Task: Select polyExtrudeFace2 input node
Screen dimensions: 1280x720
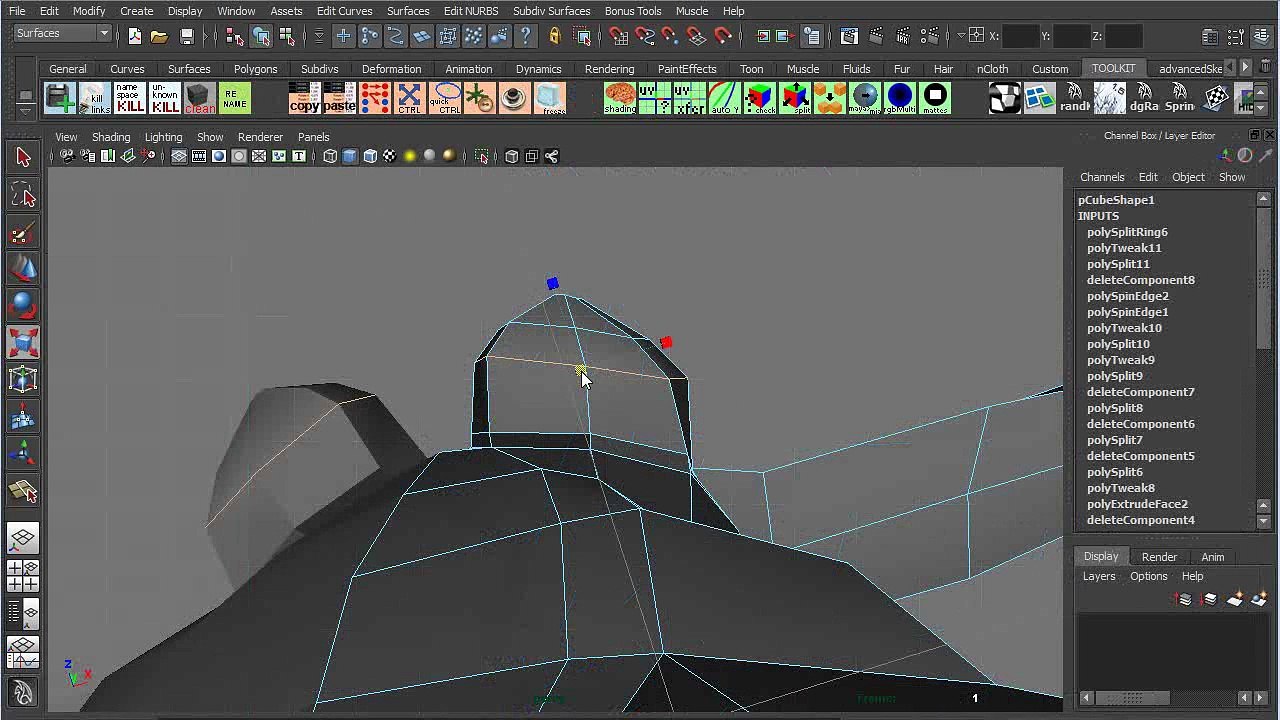Action: click(1137, 504)
